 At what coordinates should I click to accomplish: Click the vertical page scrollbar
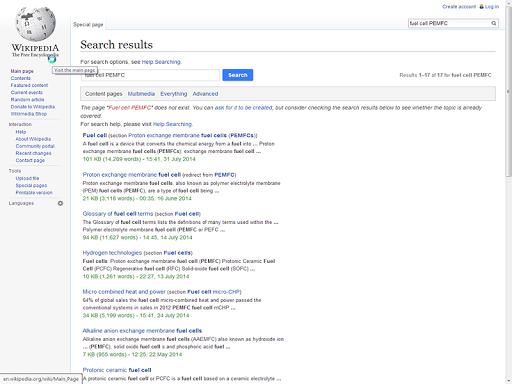coord(508,192)
